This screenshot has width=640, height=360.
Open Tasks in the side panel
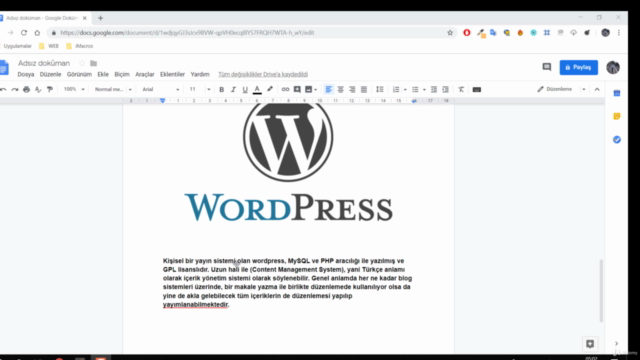(x=617, y=140)
